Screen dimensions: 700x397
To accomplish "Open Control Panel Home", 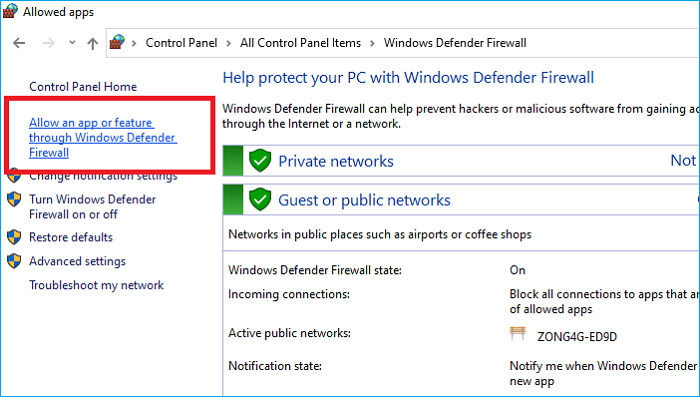I will coord(83,87).
